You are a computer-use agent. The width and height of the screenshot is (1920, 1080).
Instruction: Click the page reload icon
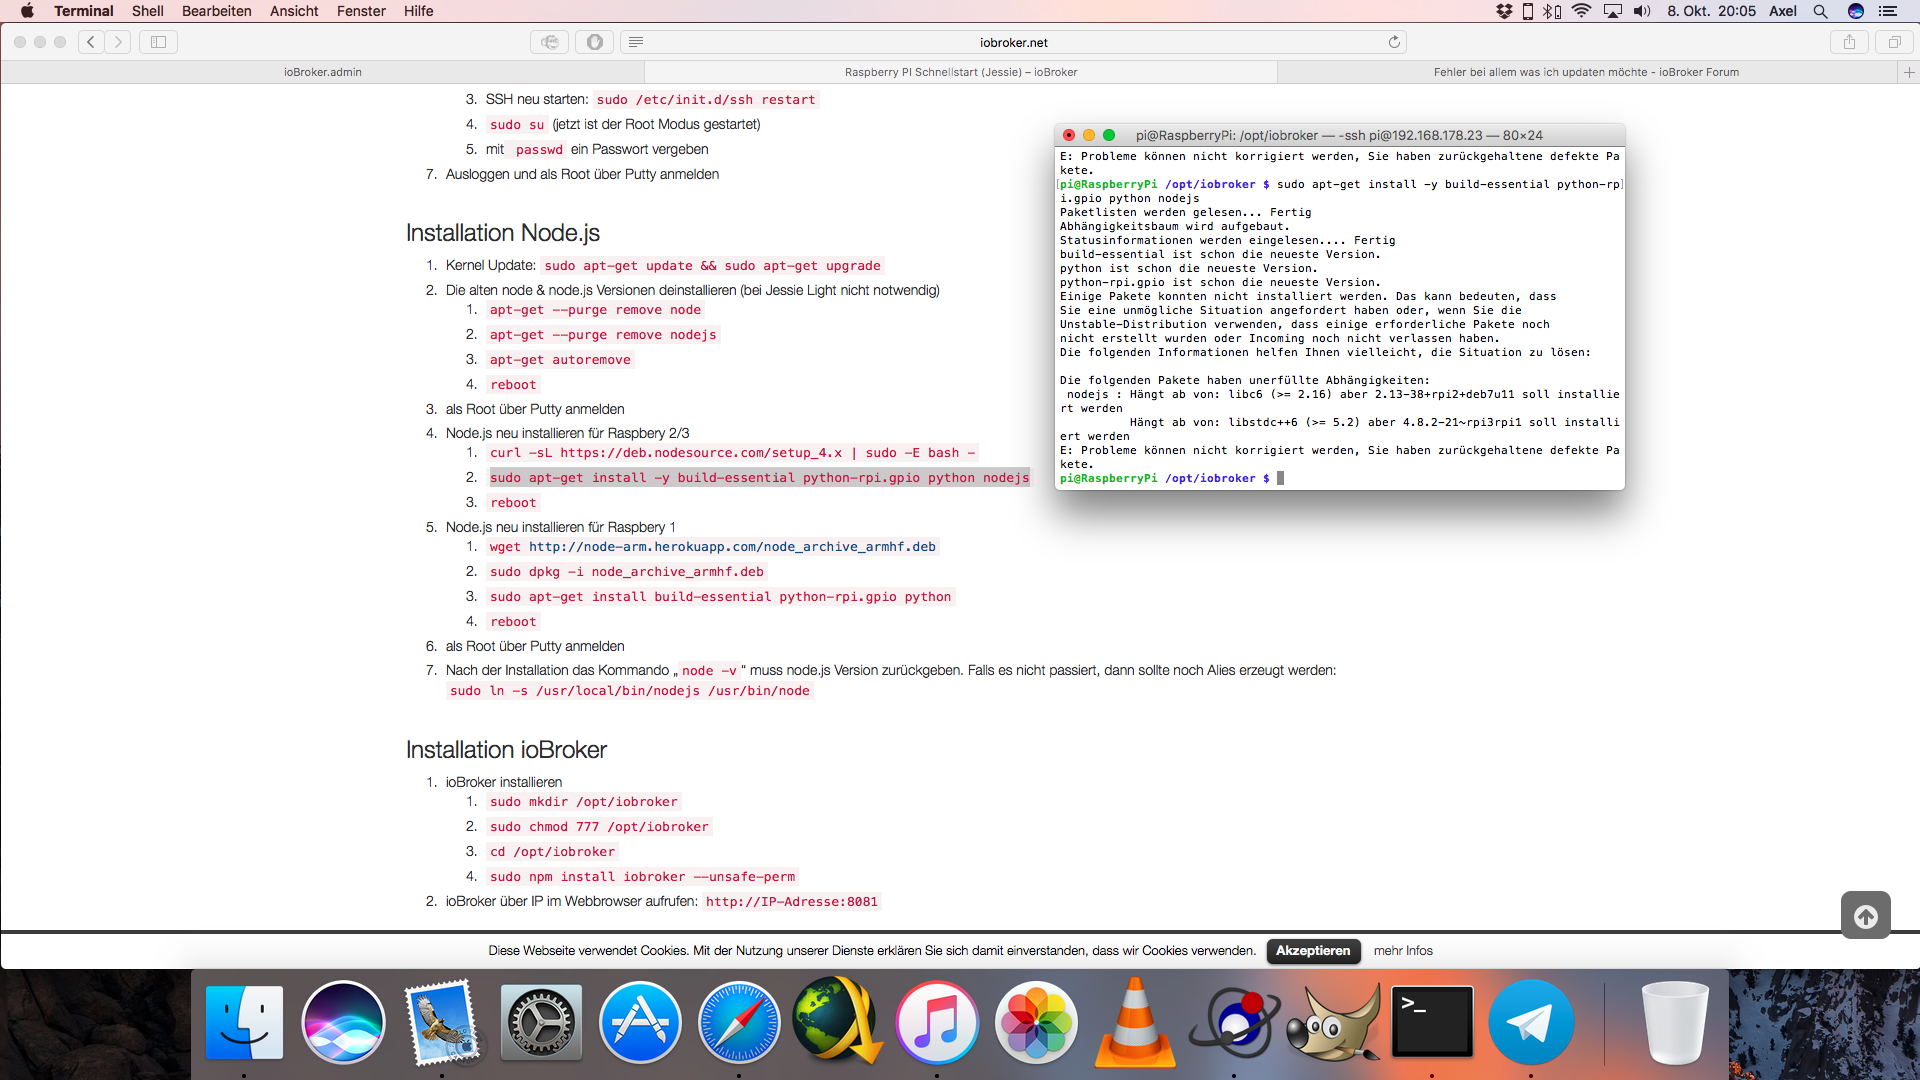pyautogui.click(x=1394, y=42)
